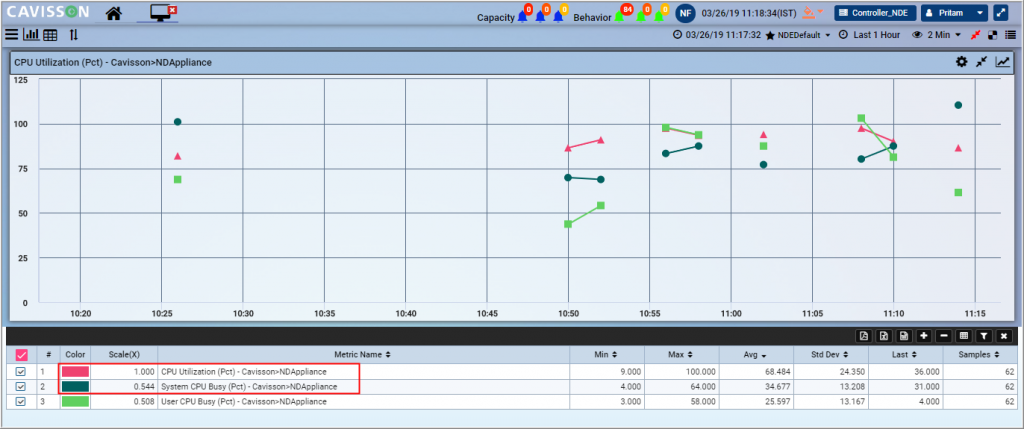The image size is (1024, 429).
Task: Click the green swatch for User CPU Busy
Action: 75,402
